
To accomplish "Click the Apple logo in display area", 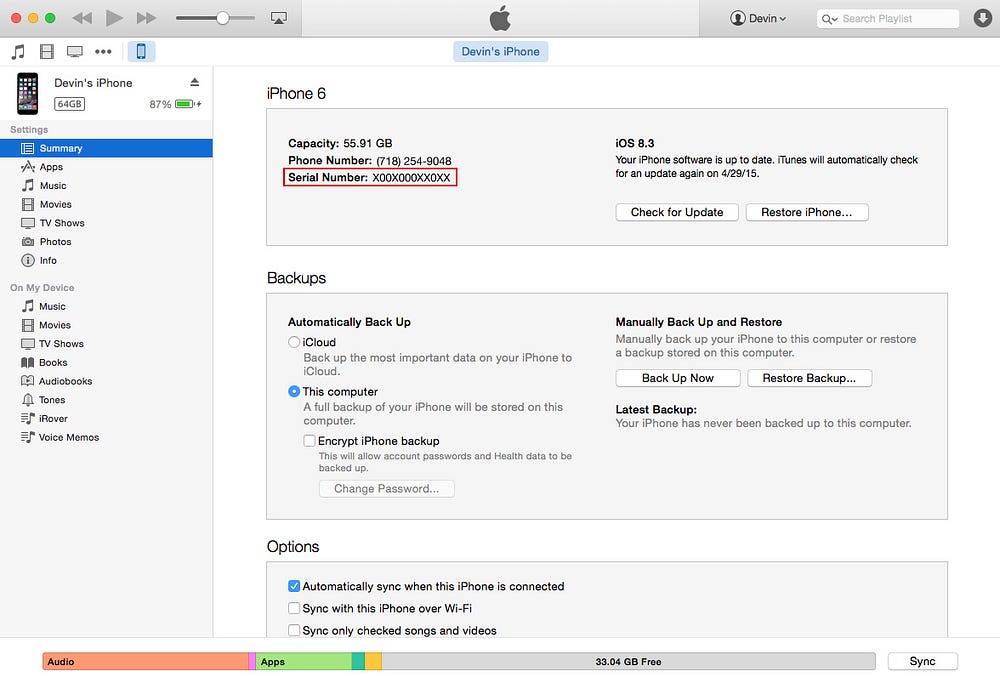I will click(501, 18).
